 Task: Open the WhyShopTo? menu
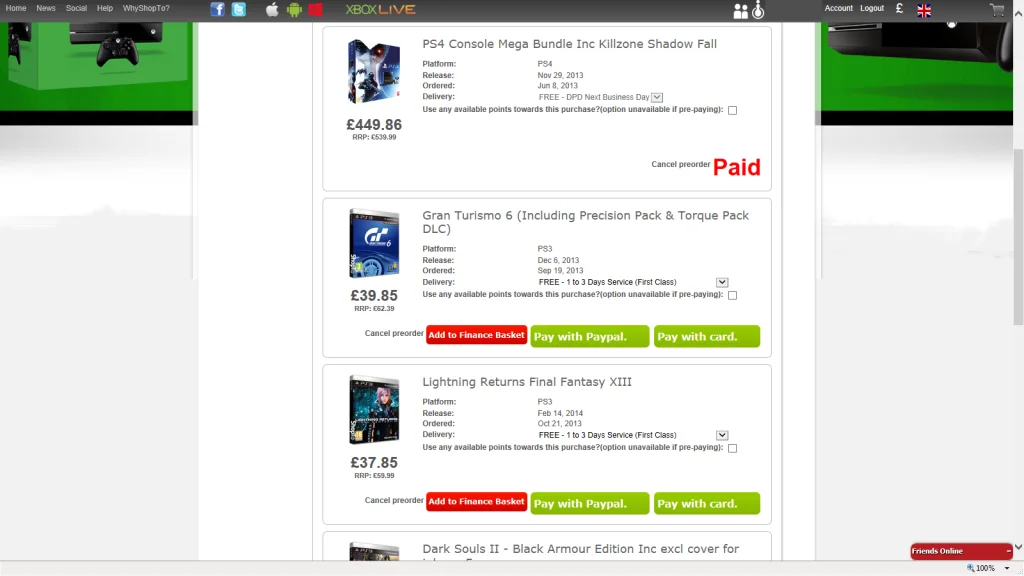pyautogui.click(x=146, y=8)
